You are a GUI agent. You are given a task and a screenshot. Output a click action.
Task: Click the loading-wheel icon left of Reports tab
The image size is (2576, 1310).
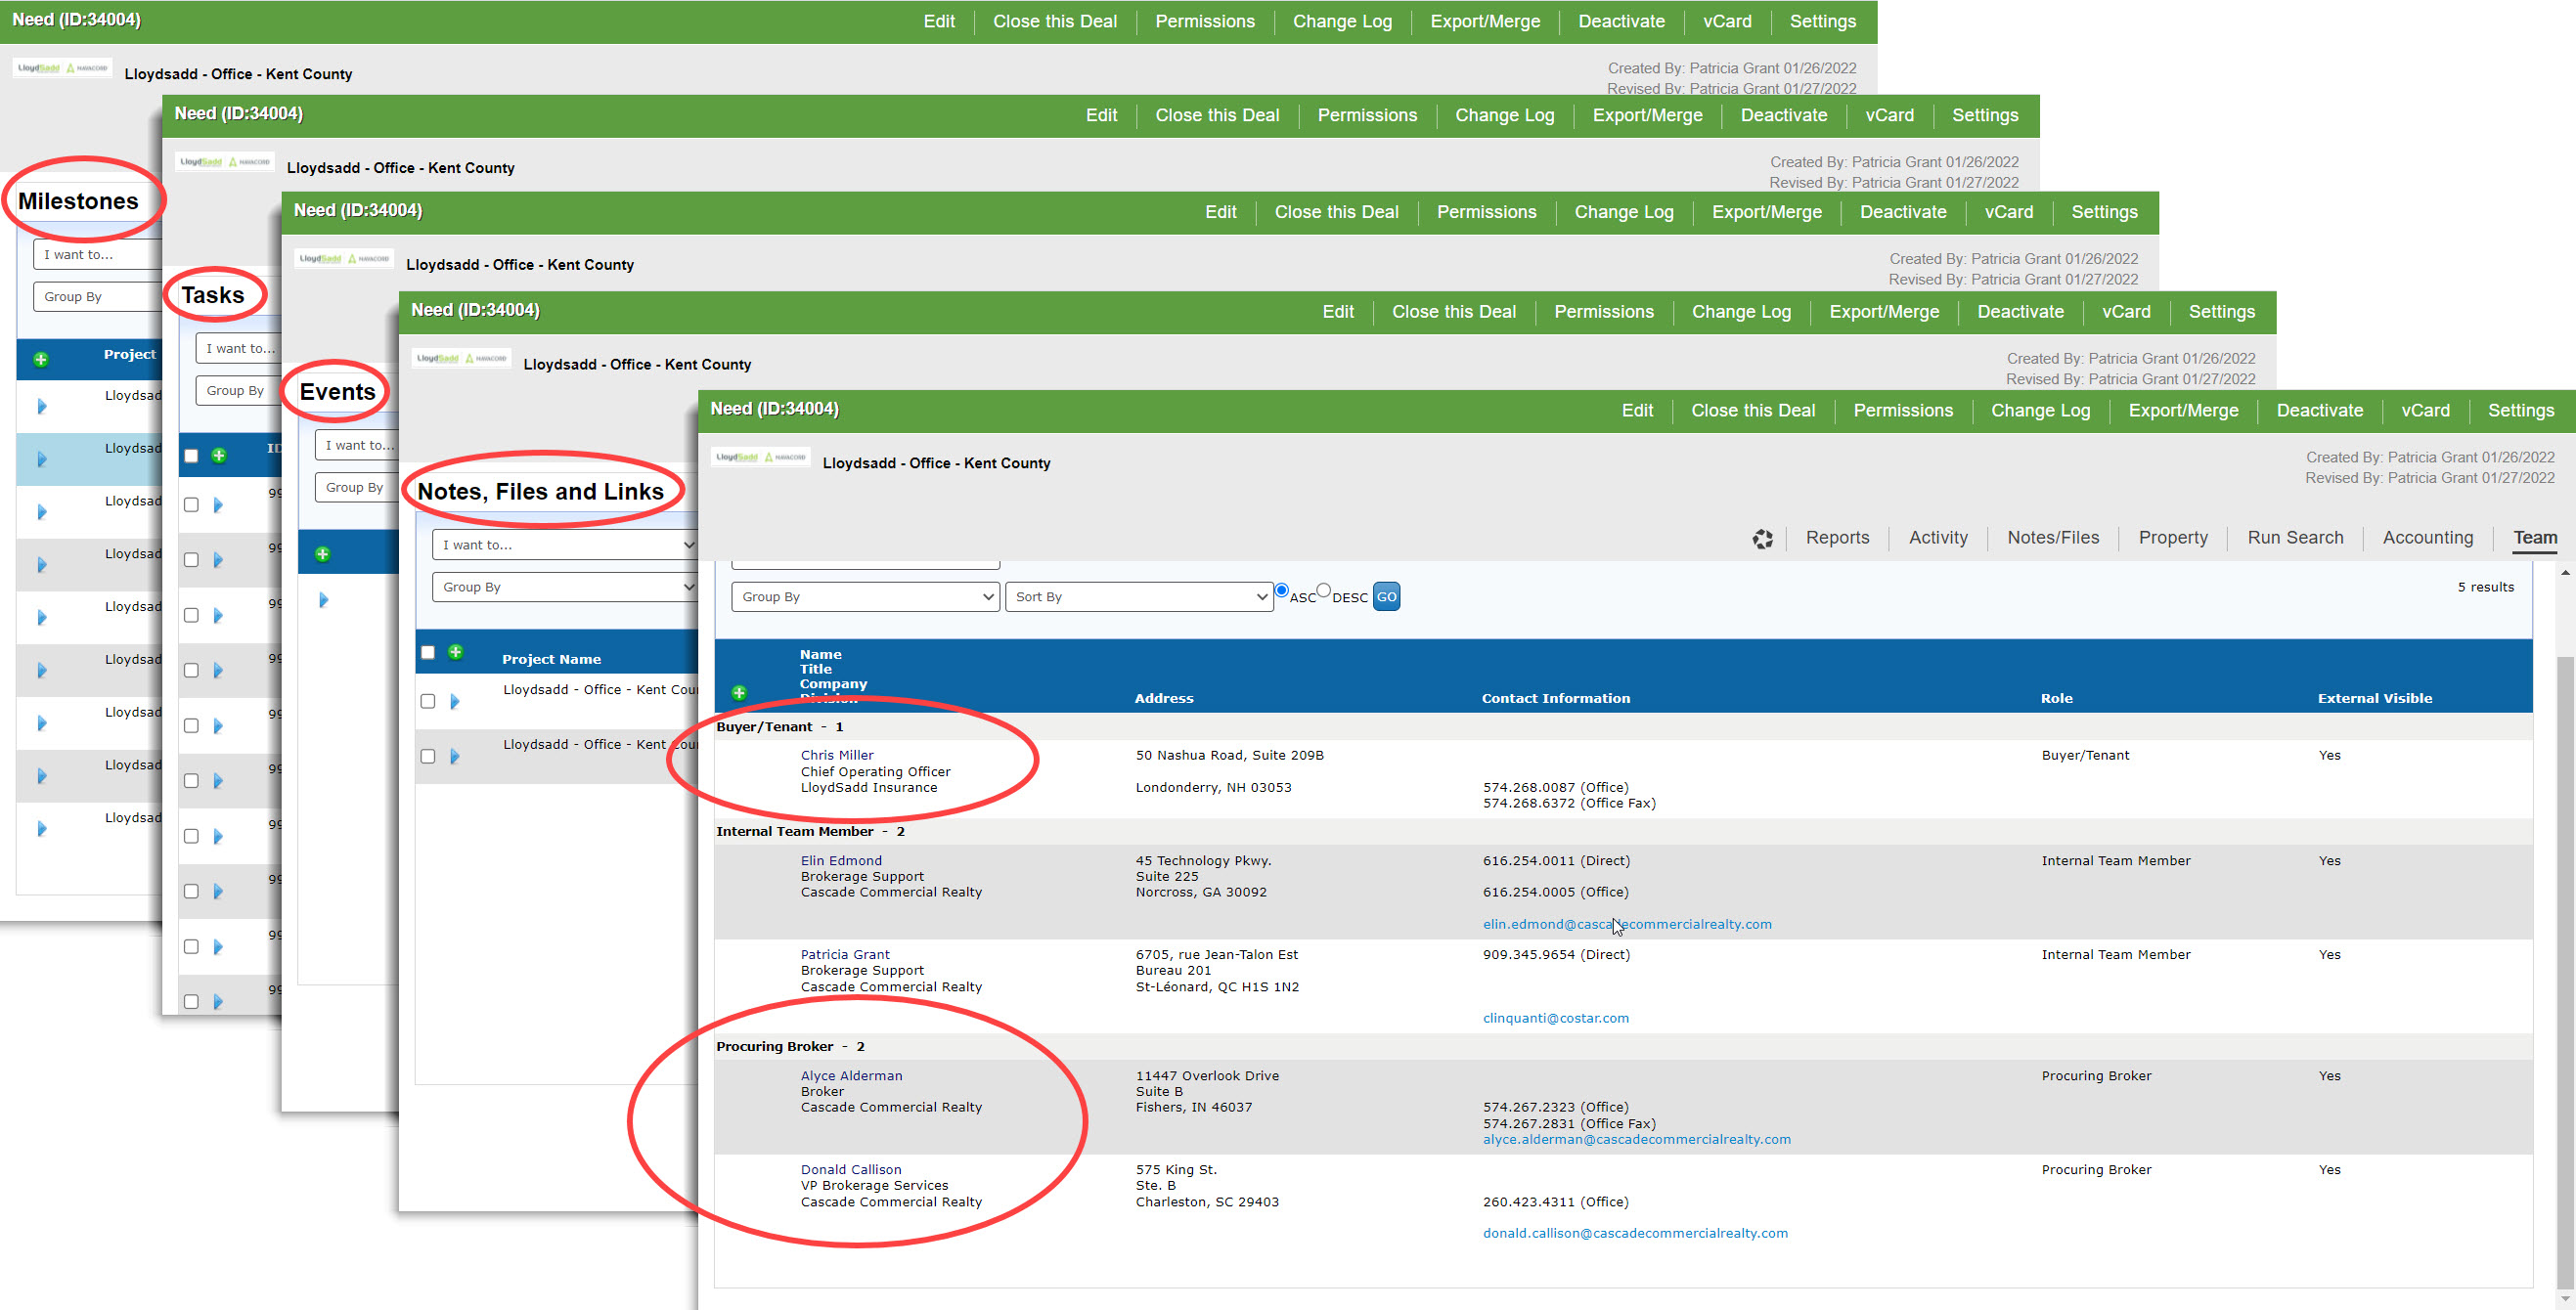pyautogui.click(x=1762, y=539)
